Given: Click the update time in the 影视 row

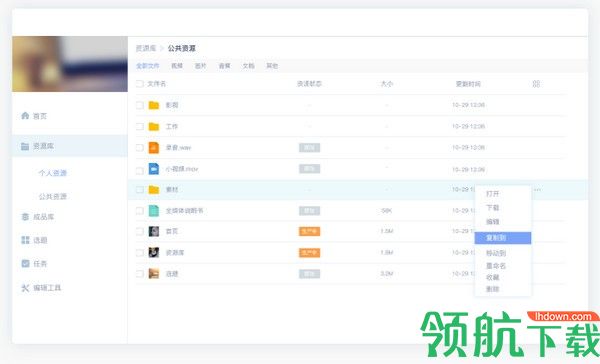Looking at the screenshot, I should 468,105.
